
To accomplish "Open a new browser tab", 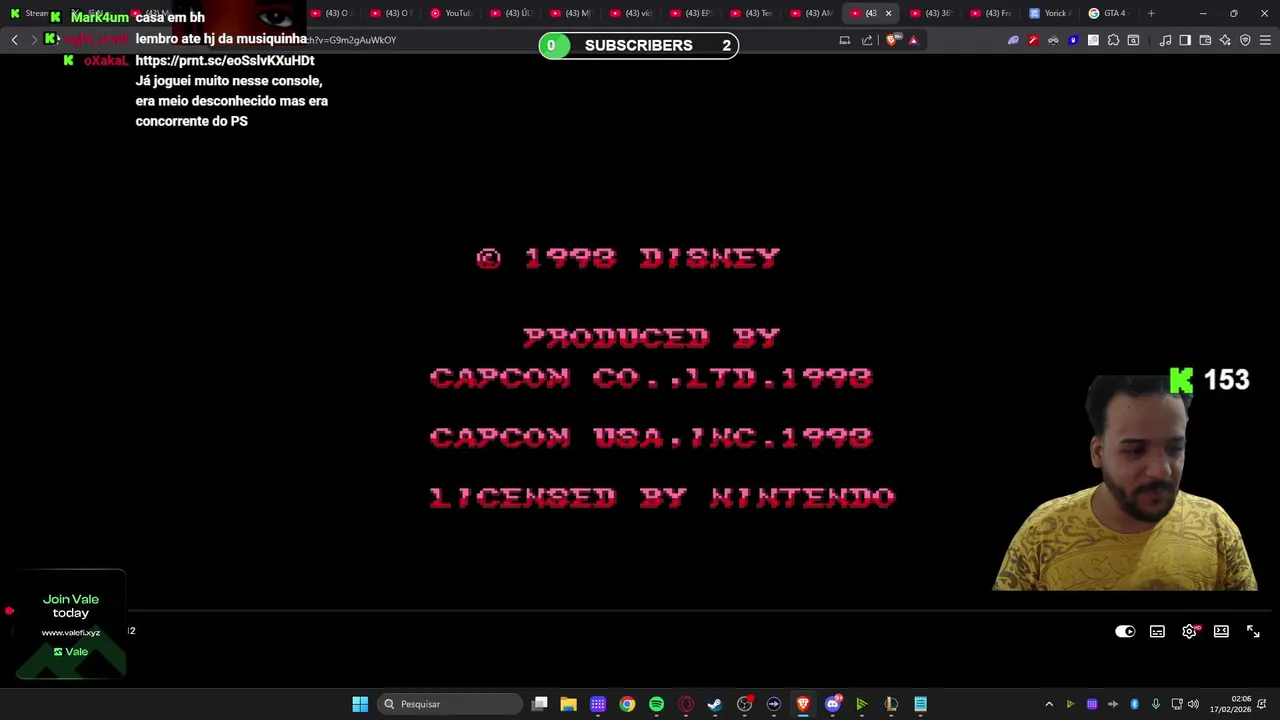I will [x=1151, y=13].
